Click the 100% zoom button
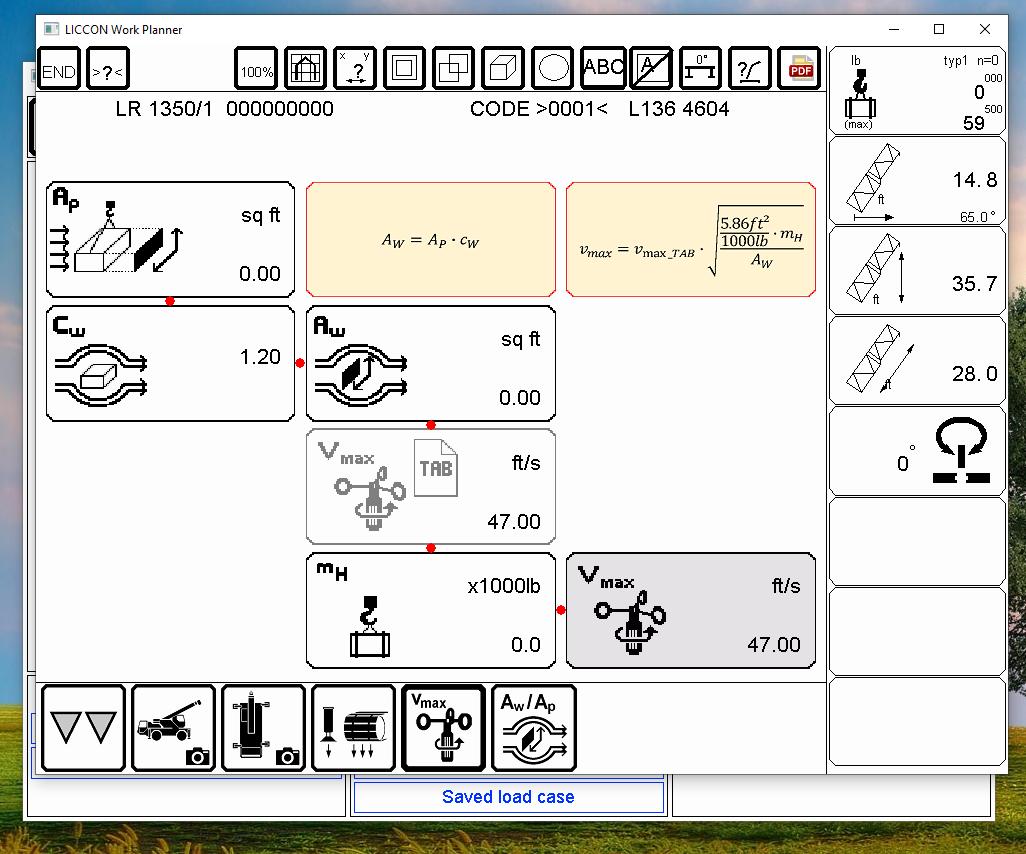This screenshot has height=854, width=1026. pos(256,69)
